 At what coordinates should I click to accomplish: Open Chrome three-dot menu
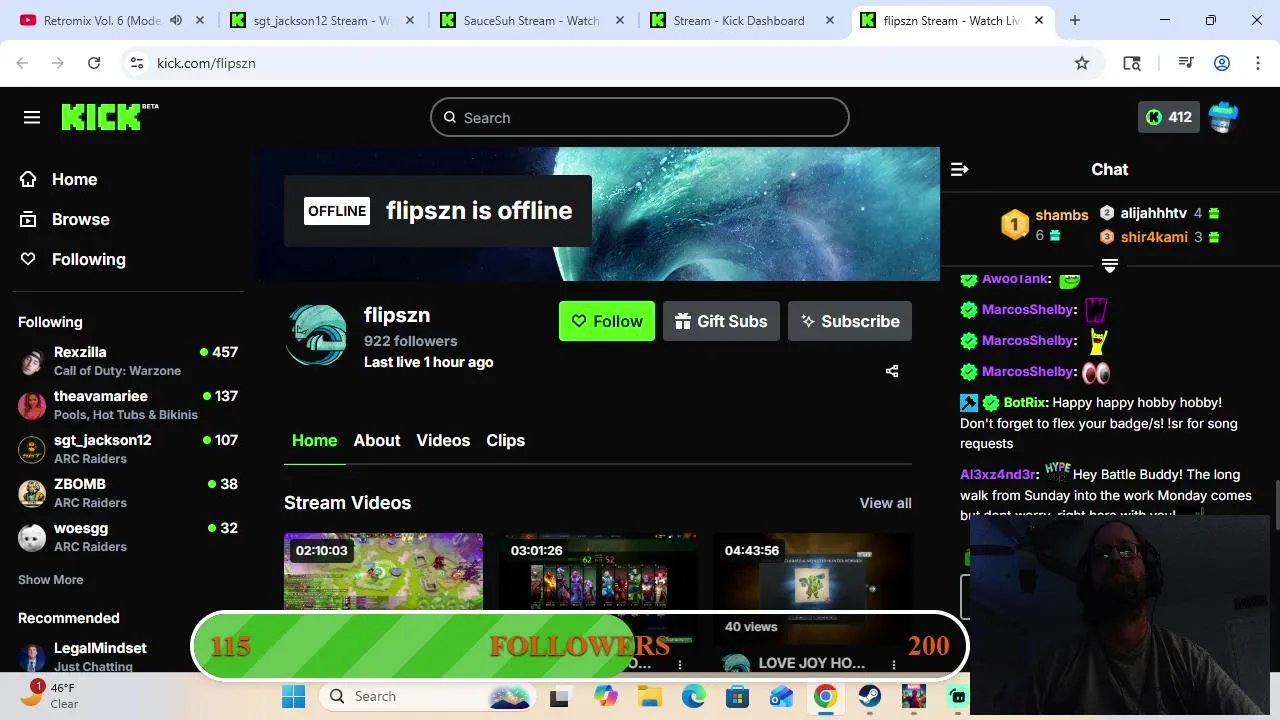tap(1257, 63)
